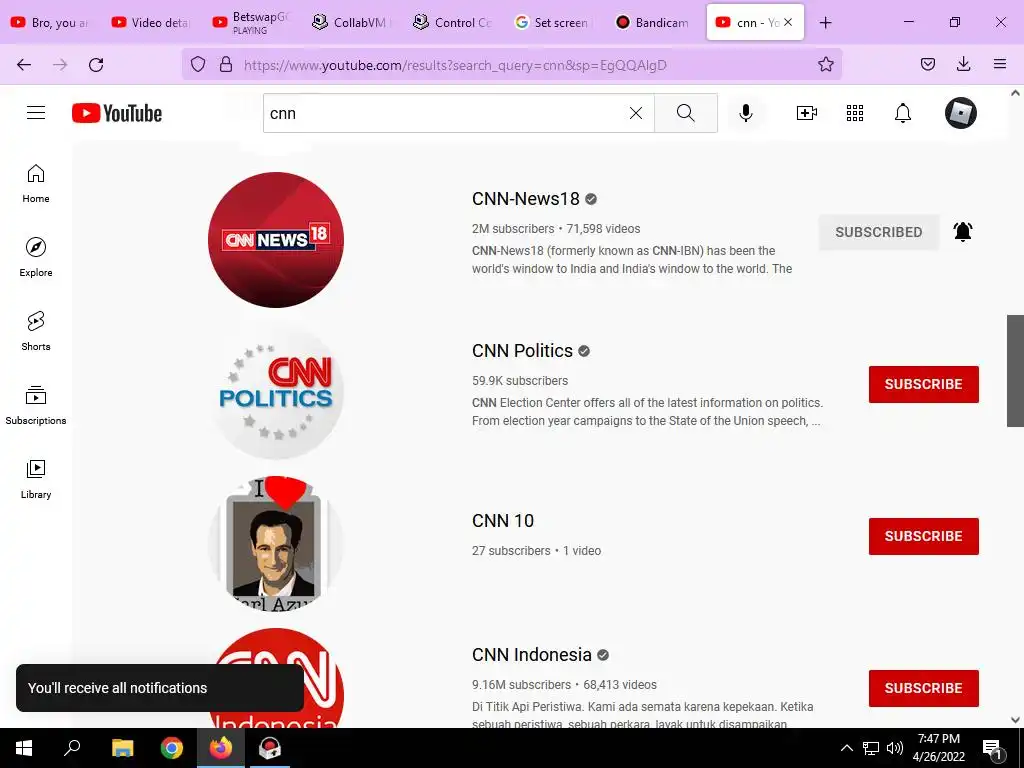Open Windows taskbar search

pyautogui.click(x=72, y=748)
